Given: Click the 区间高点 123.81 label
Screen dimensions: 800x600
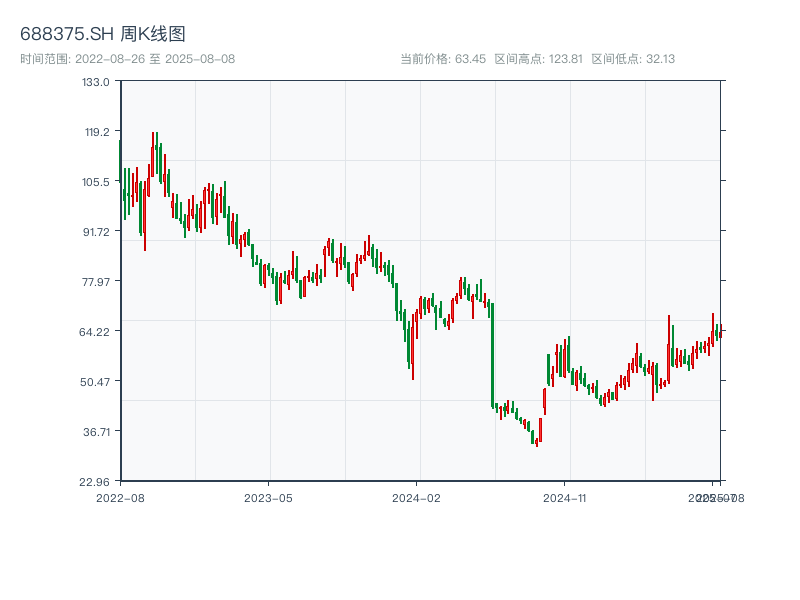Looking at the screenshot, I should click(538, 59).
